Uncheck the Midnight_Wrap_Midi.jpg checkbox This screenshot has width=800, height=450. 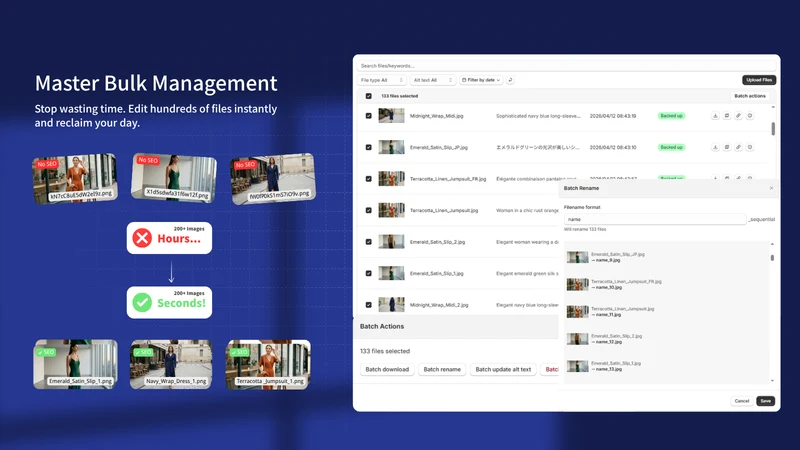point(368,116)
